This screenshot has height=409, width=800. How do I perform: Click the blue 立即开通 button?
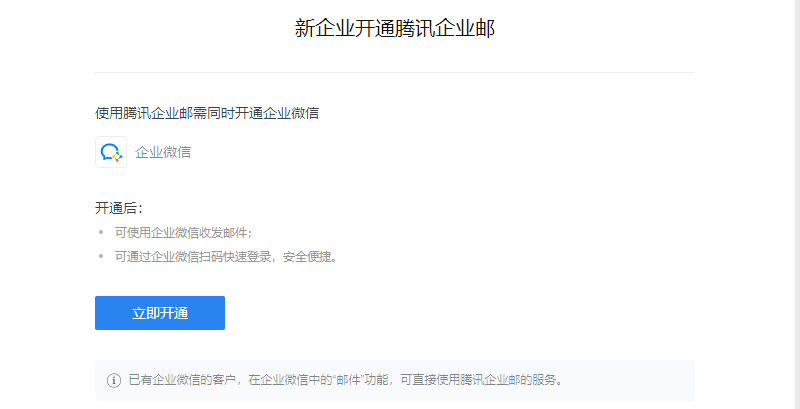(x=160, y=313)
